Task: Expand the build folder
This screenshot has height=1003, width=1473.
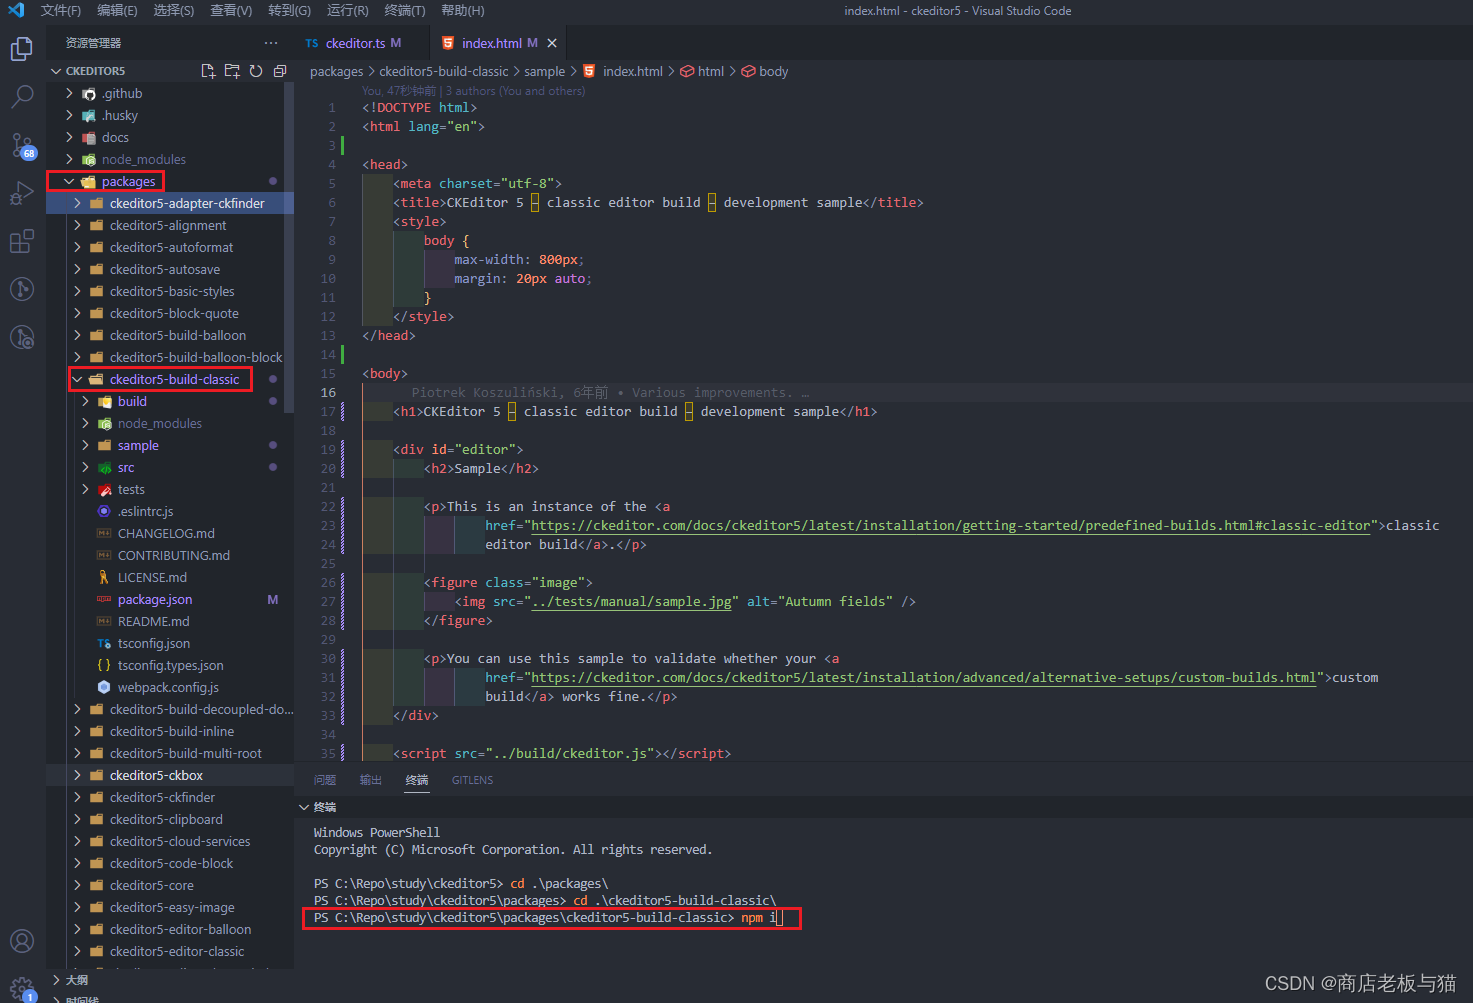Action: coord(86,401)
